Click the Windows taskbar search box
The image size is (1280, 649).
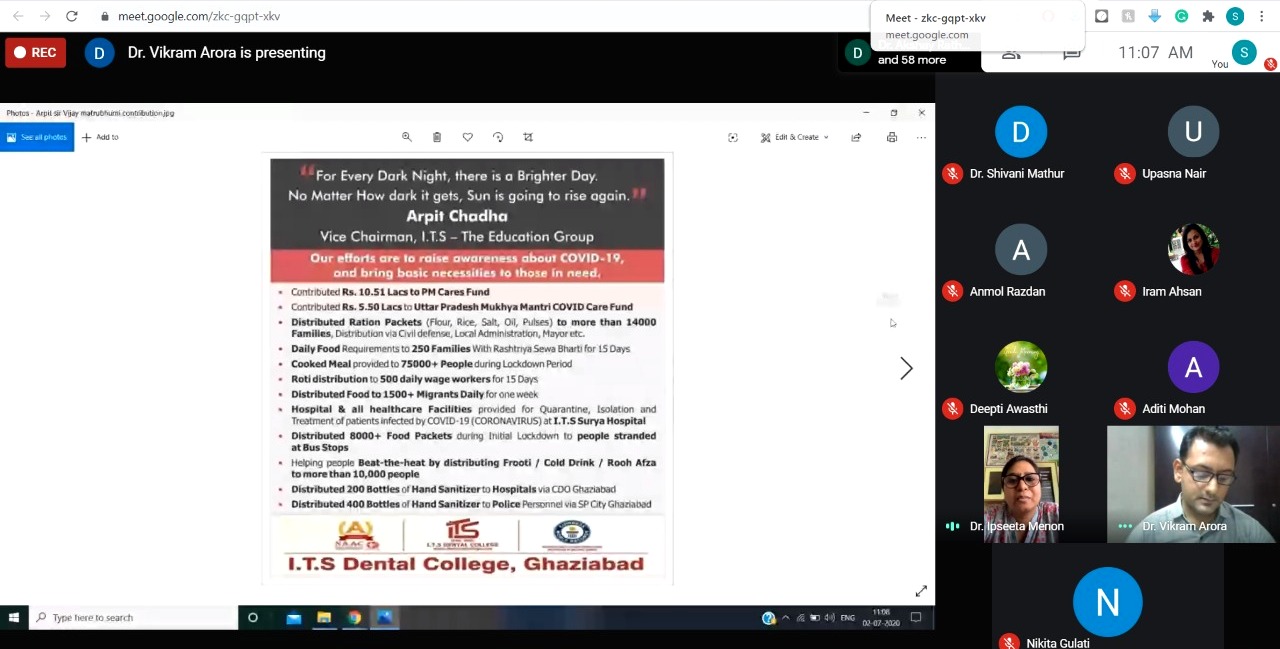click(133, 618)
